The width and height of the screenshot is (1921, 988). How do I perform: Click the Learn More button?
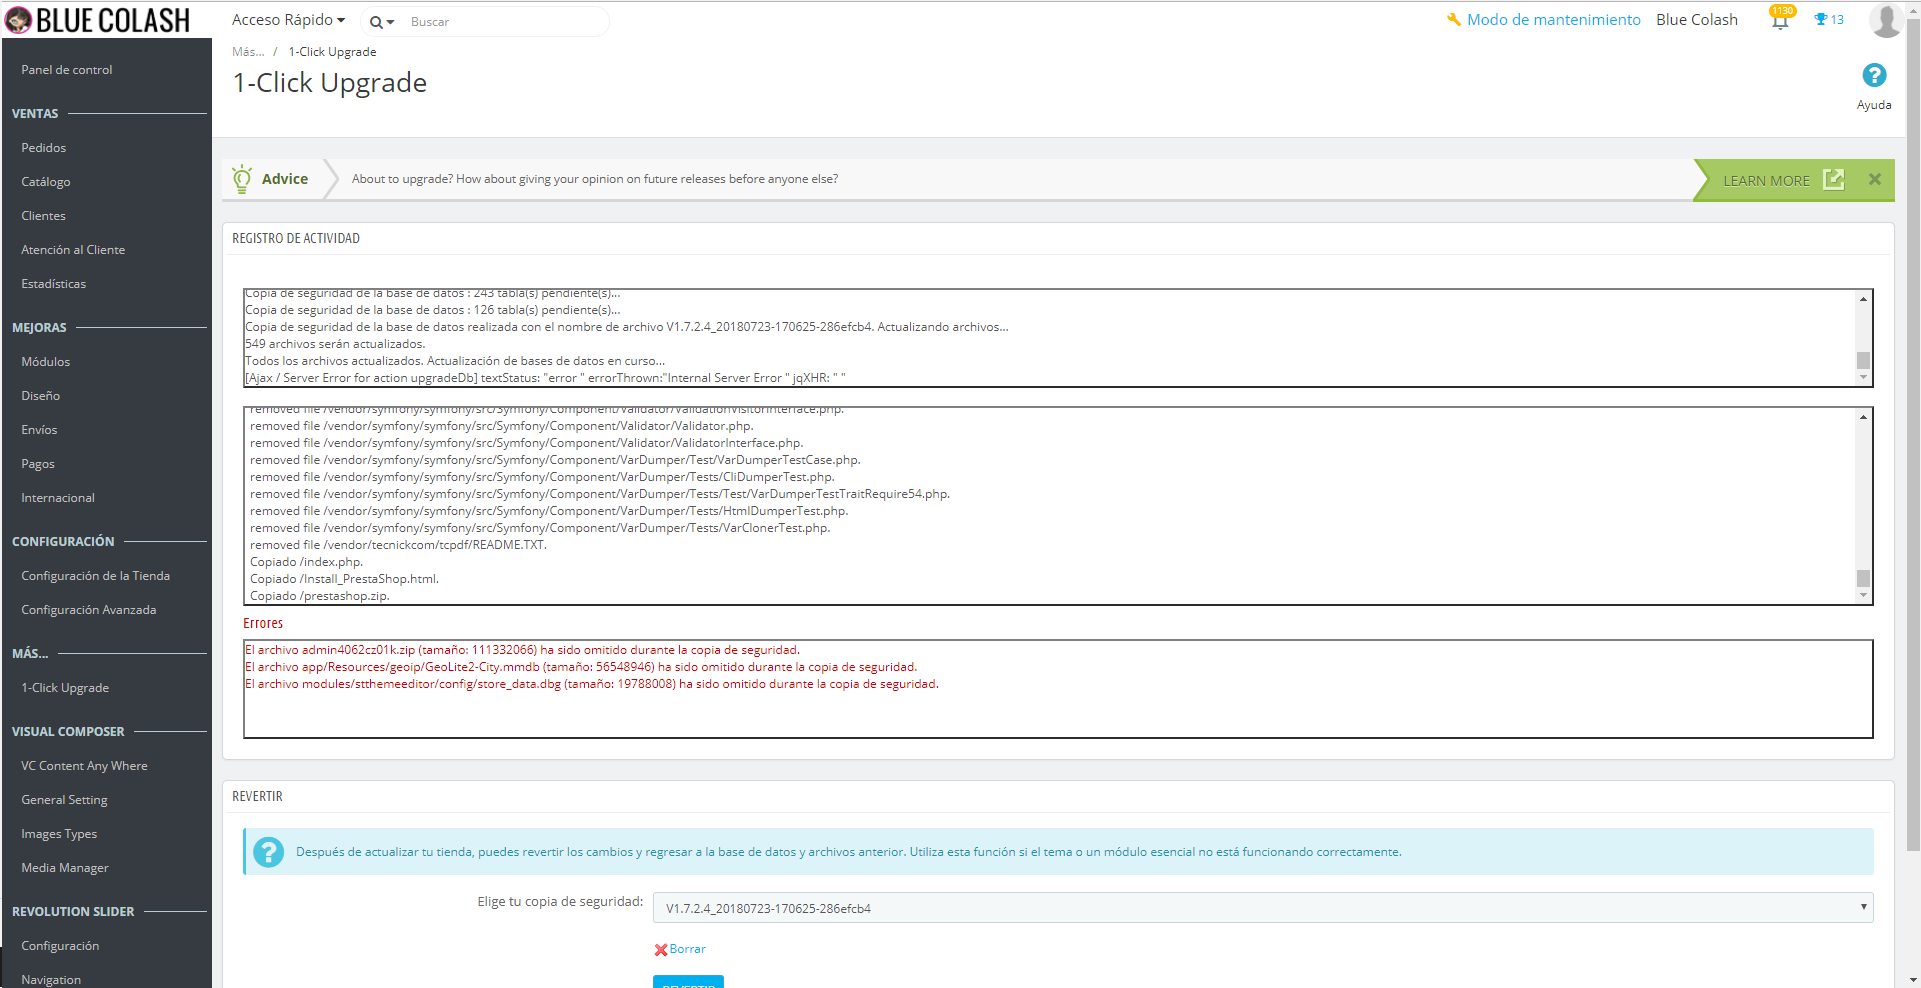(x=1782, y=180)
